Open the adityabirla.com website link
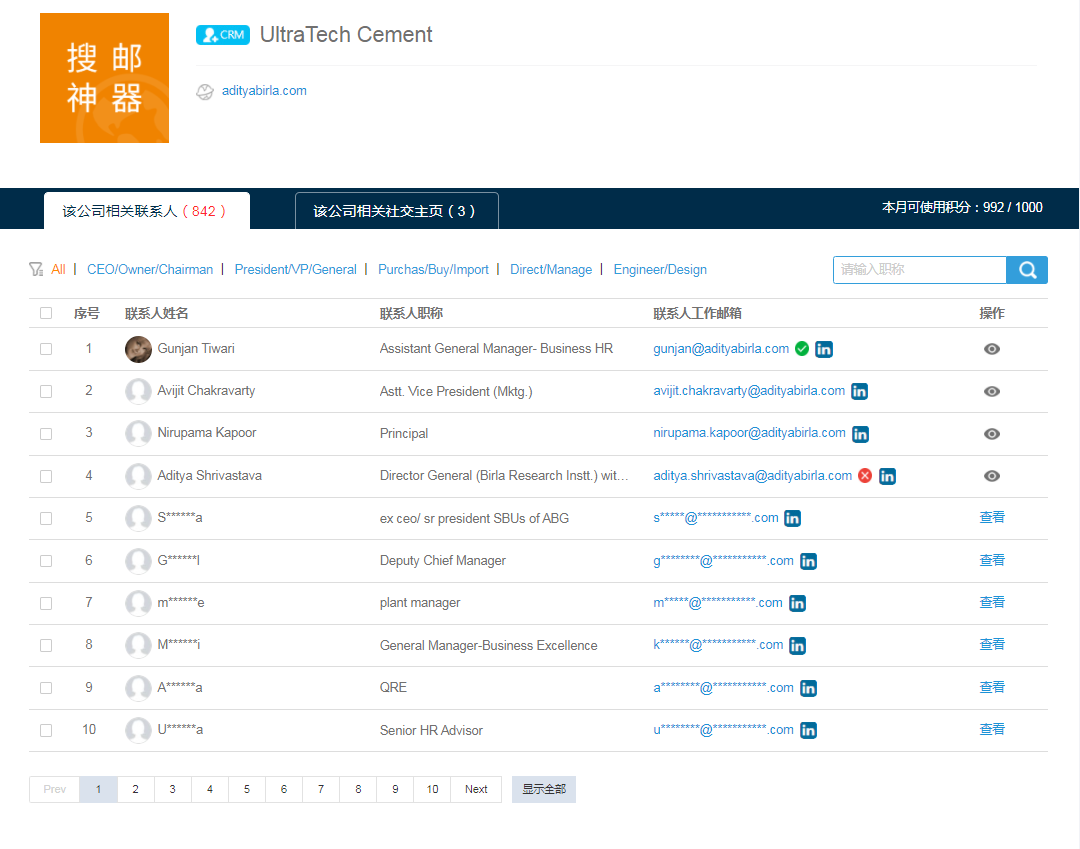Image resolution: width=1080 pixels, height=849 pixels. click(264, 91)
